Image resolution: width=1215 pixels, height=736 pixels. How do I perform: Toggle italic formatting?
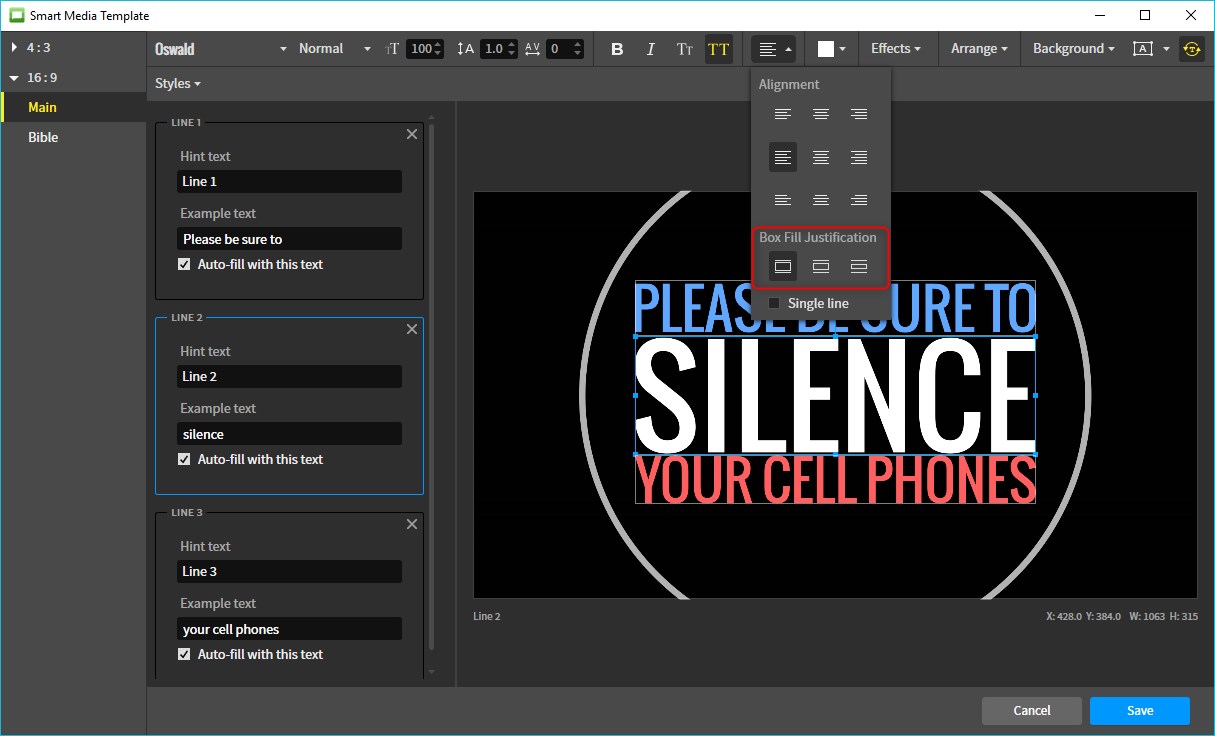pyautogui.click(x=651, y=49)
